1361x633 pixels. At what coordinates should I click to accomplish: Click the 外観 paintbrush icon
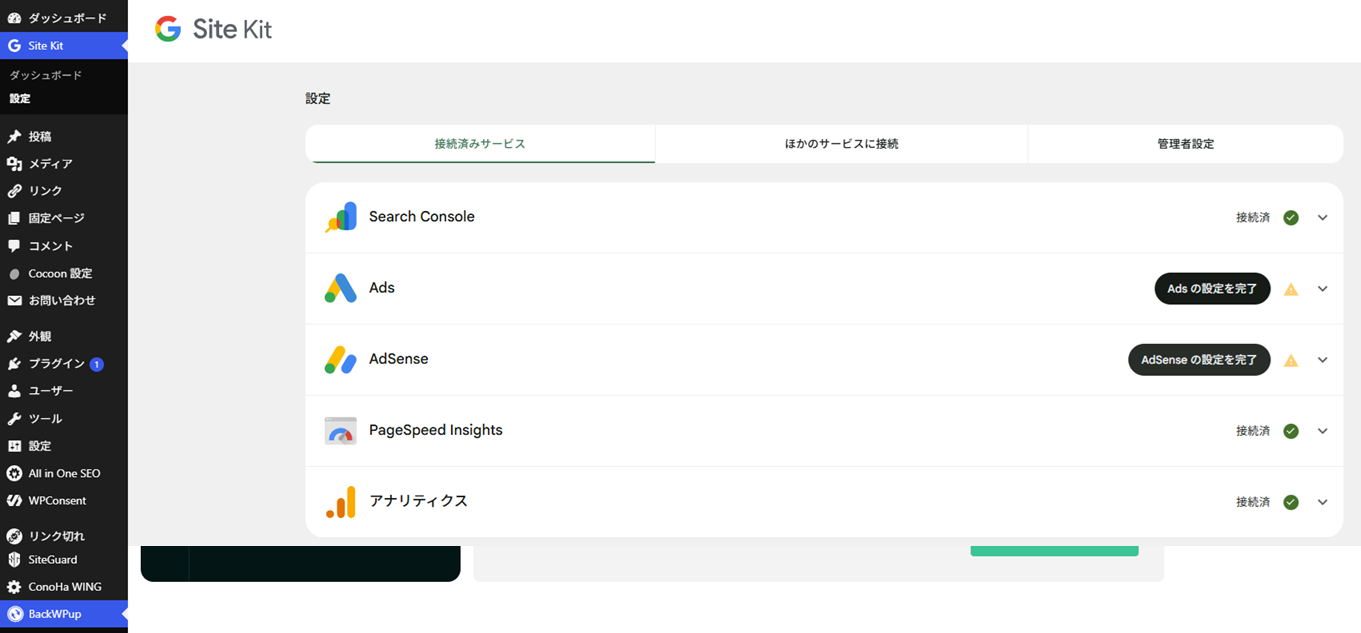(x=14, y=336)
